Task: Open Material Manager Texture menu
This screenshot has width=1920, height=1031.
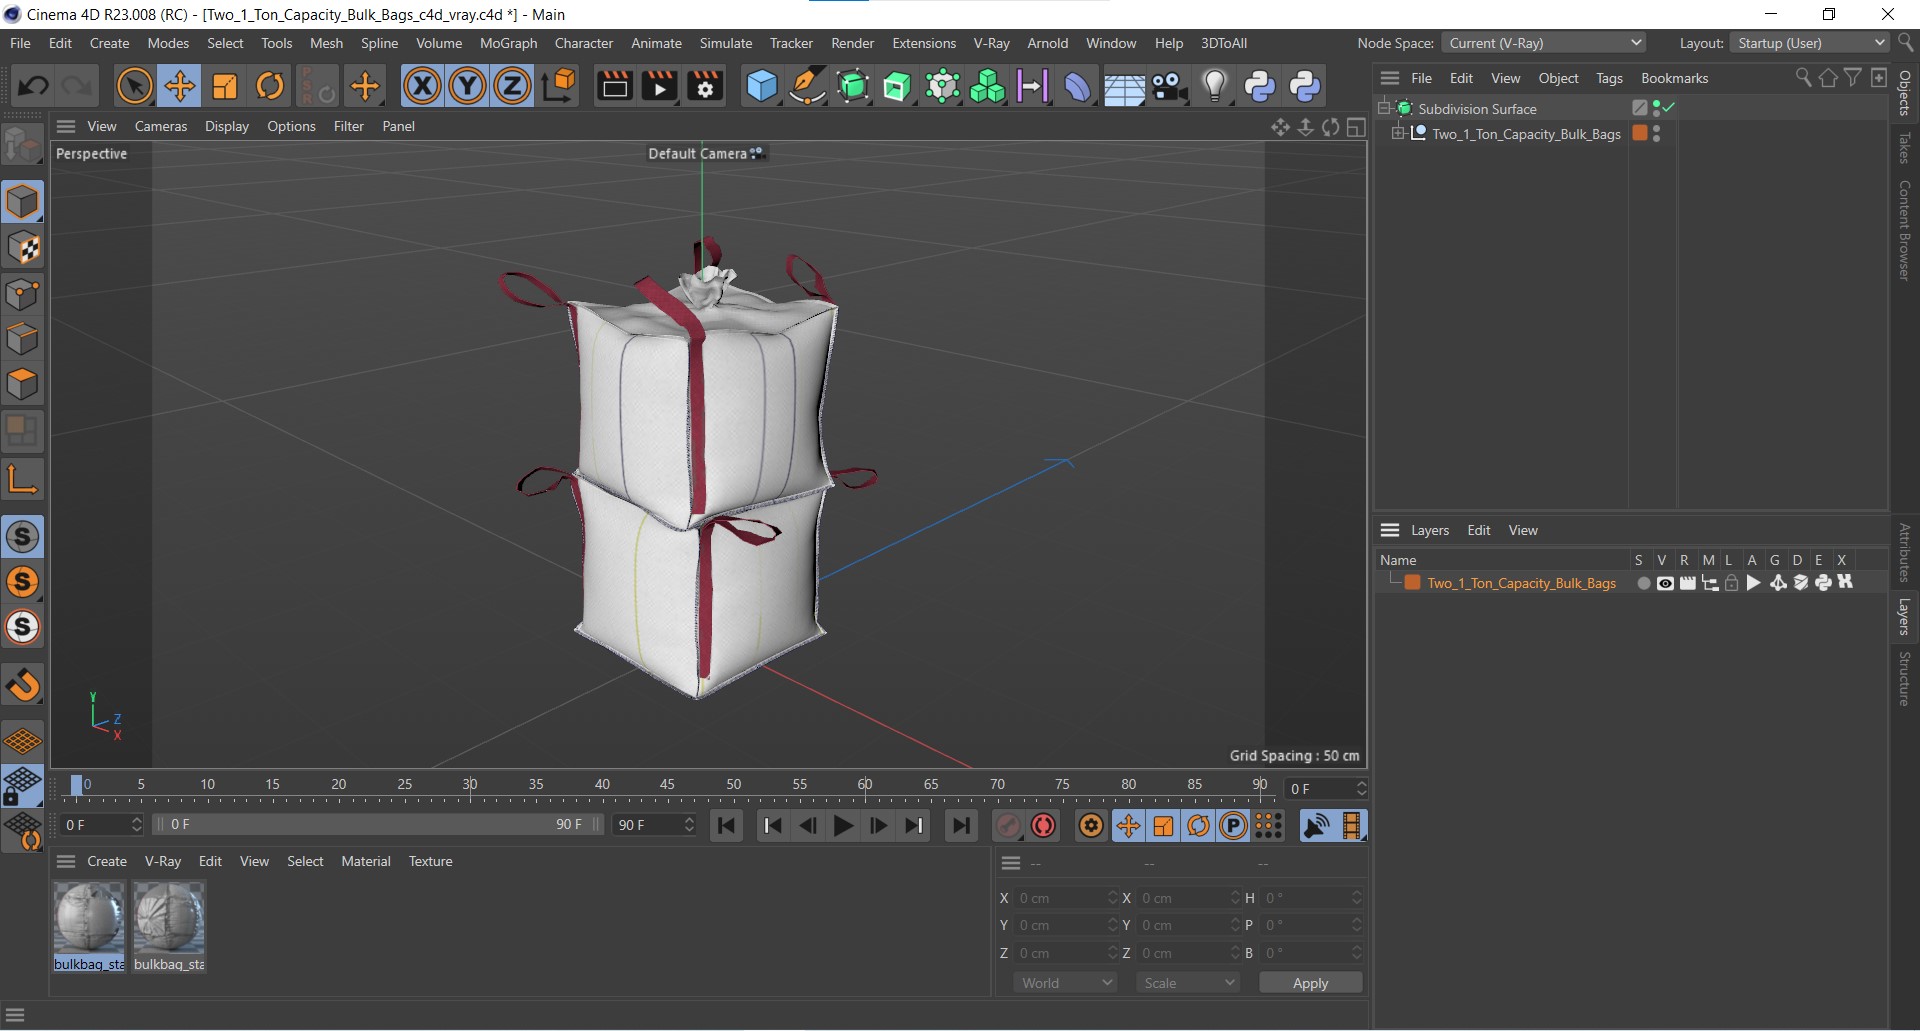Action: coord(430,862)
